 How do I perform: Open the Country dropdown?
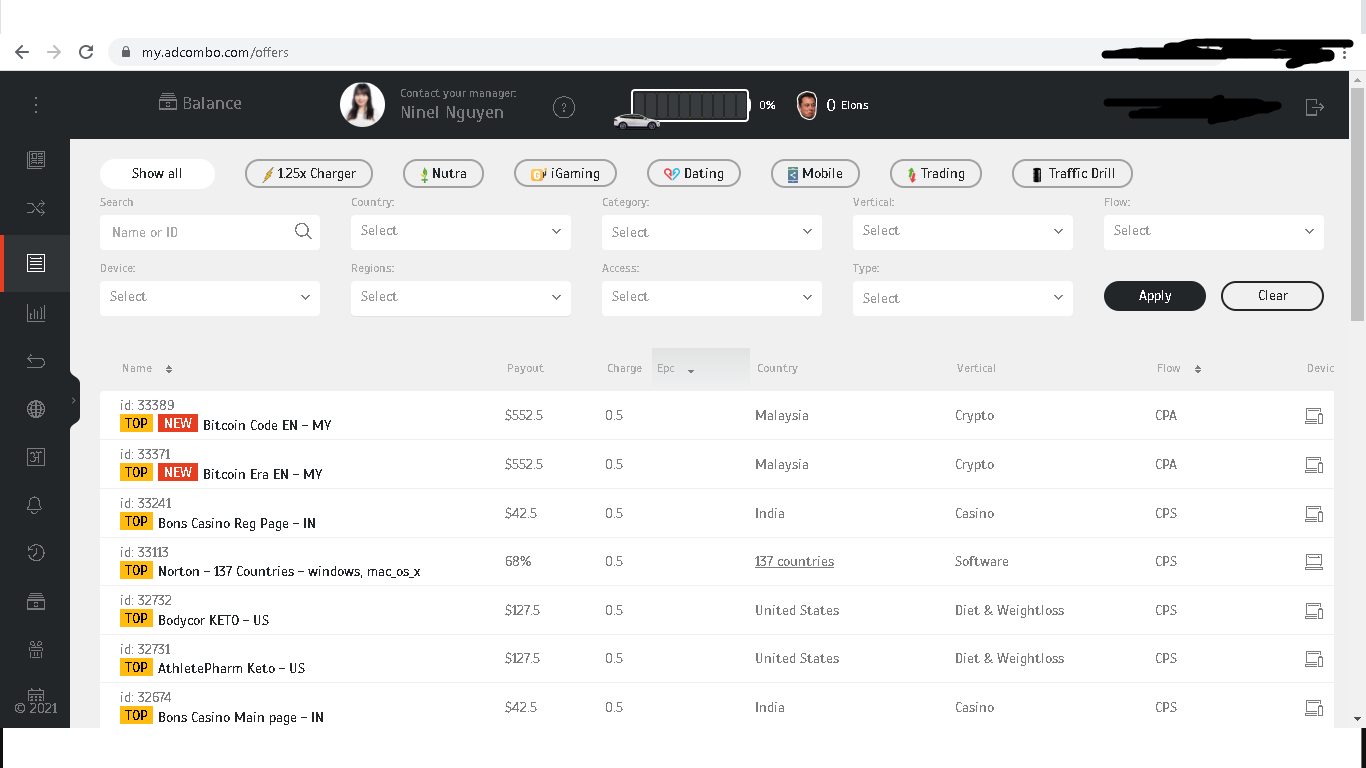click(461, 231)
